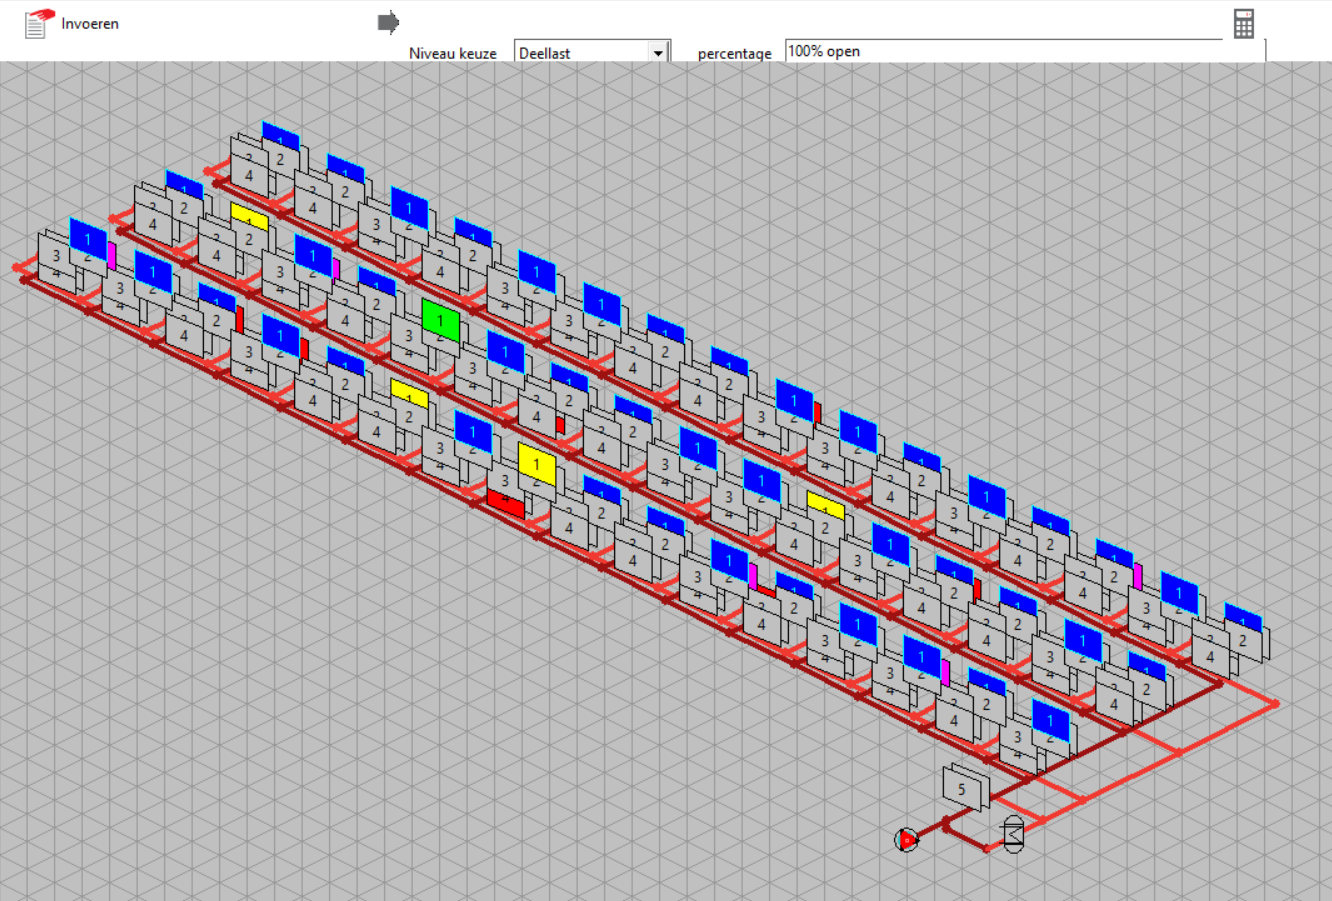
Task: Click the leftmost blue radiator panel
Action: (x=88, y=240)
